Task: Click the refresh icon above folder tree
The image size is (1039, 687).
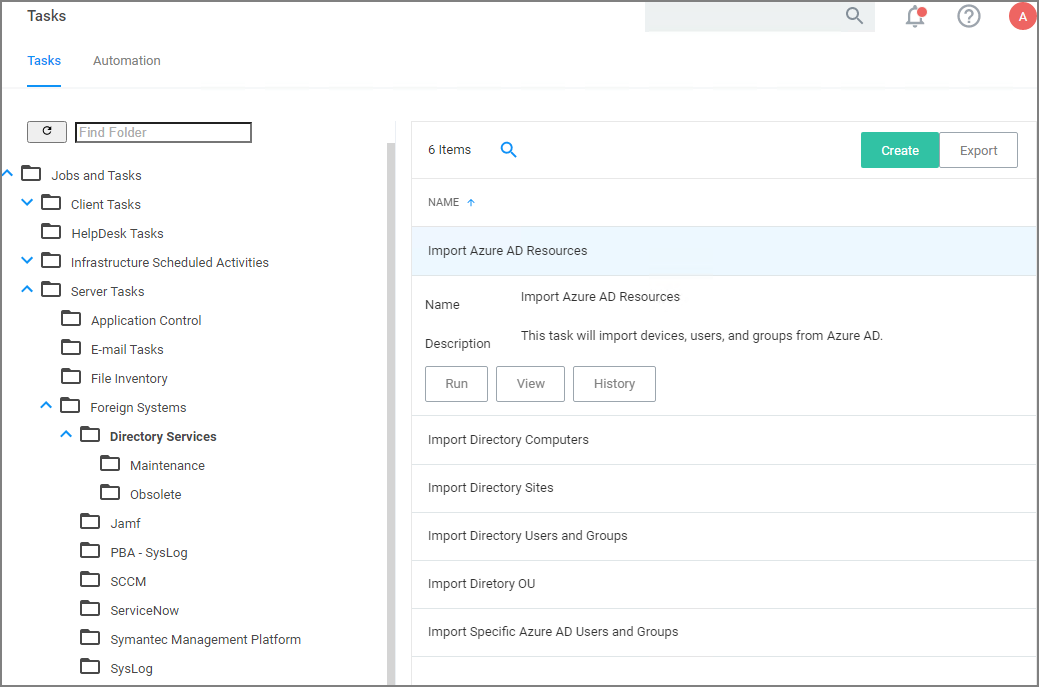Action: (46, 131)
